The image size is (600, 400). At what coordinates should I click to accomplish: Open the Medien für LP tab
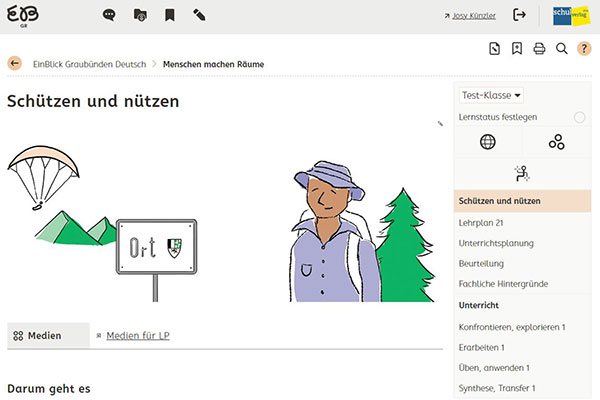point(137,335)
